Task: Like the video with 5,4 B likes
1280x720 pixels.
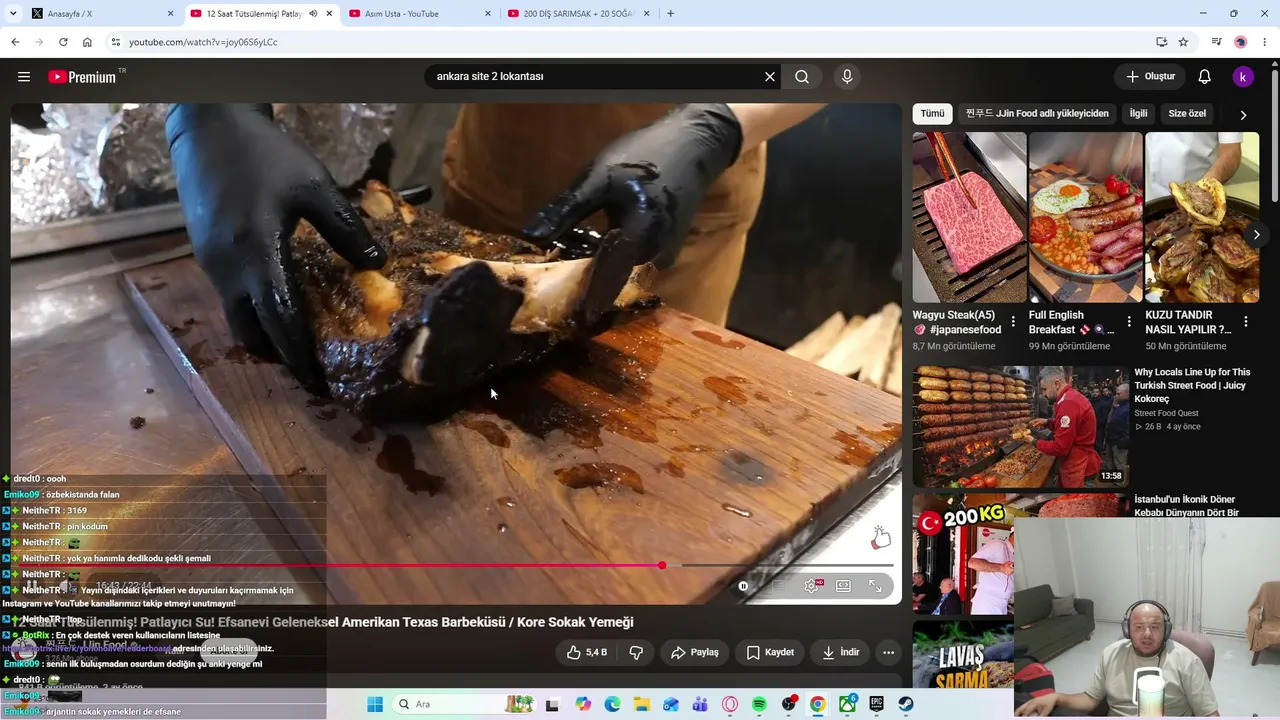Action: [x=587, y=652]
